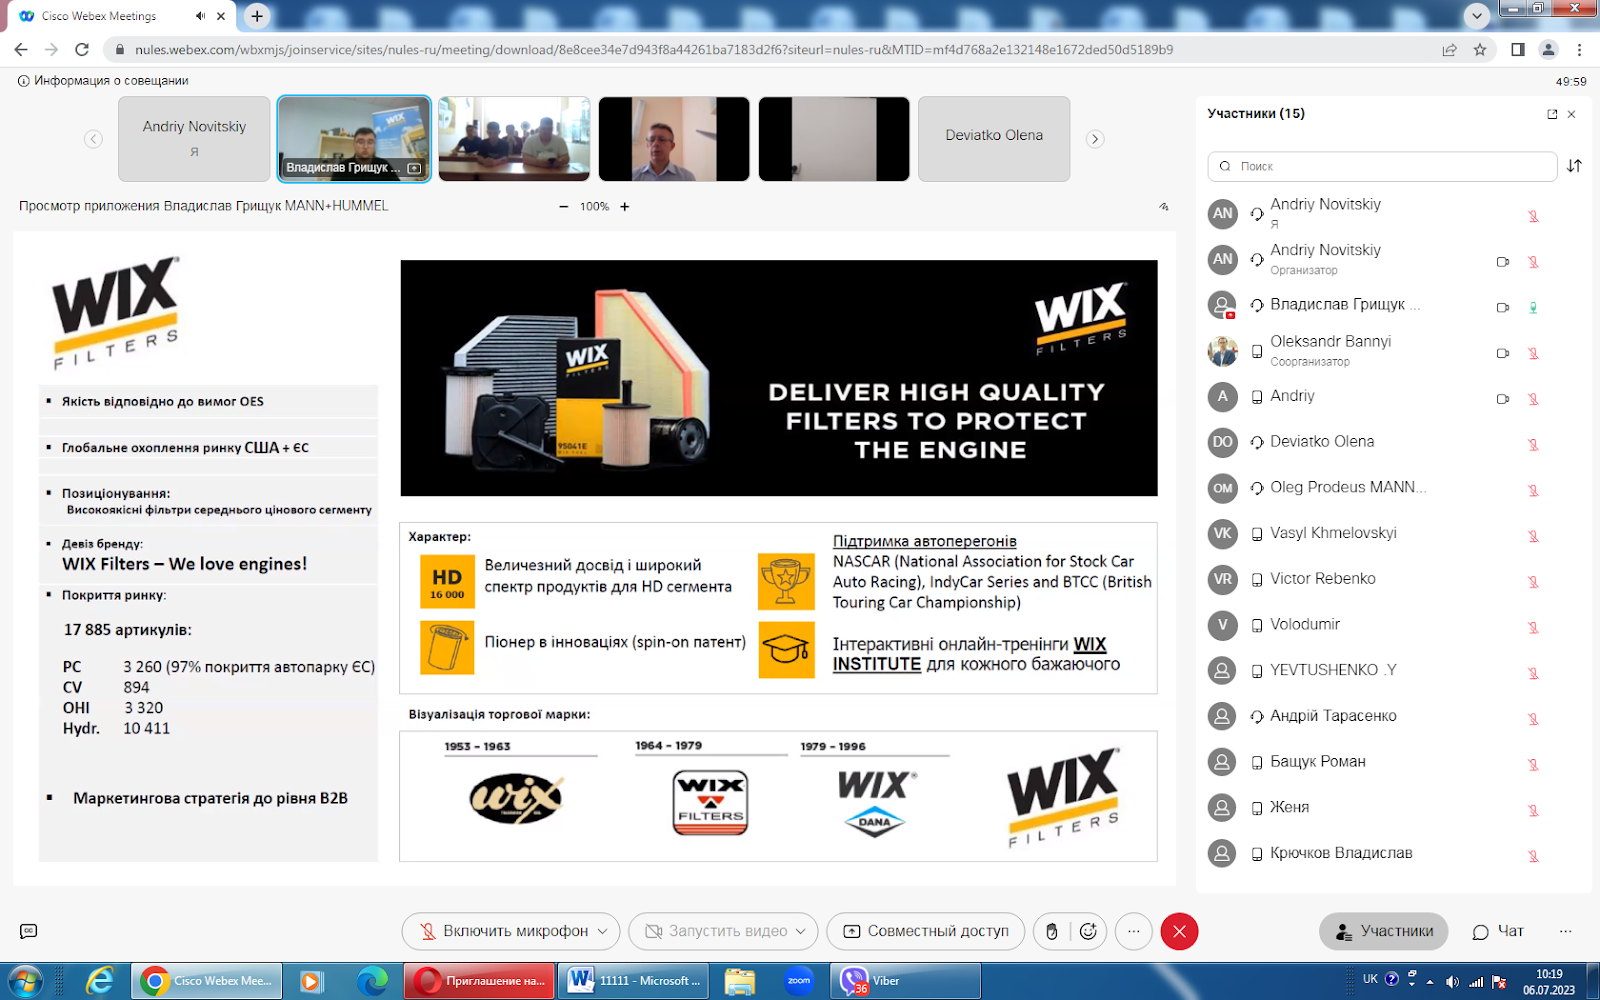Image resolution: width=1600 pixels, height=1000 pixels.
Task: Open captions icon at bottom left
Action: click(x=29, y=931)
